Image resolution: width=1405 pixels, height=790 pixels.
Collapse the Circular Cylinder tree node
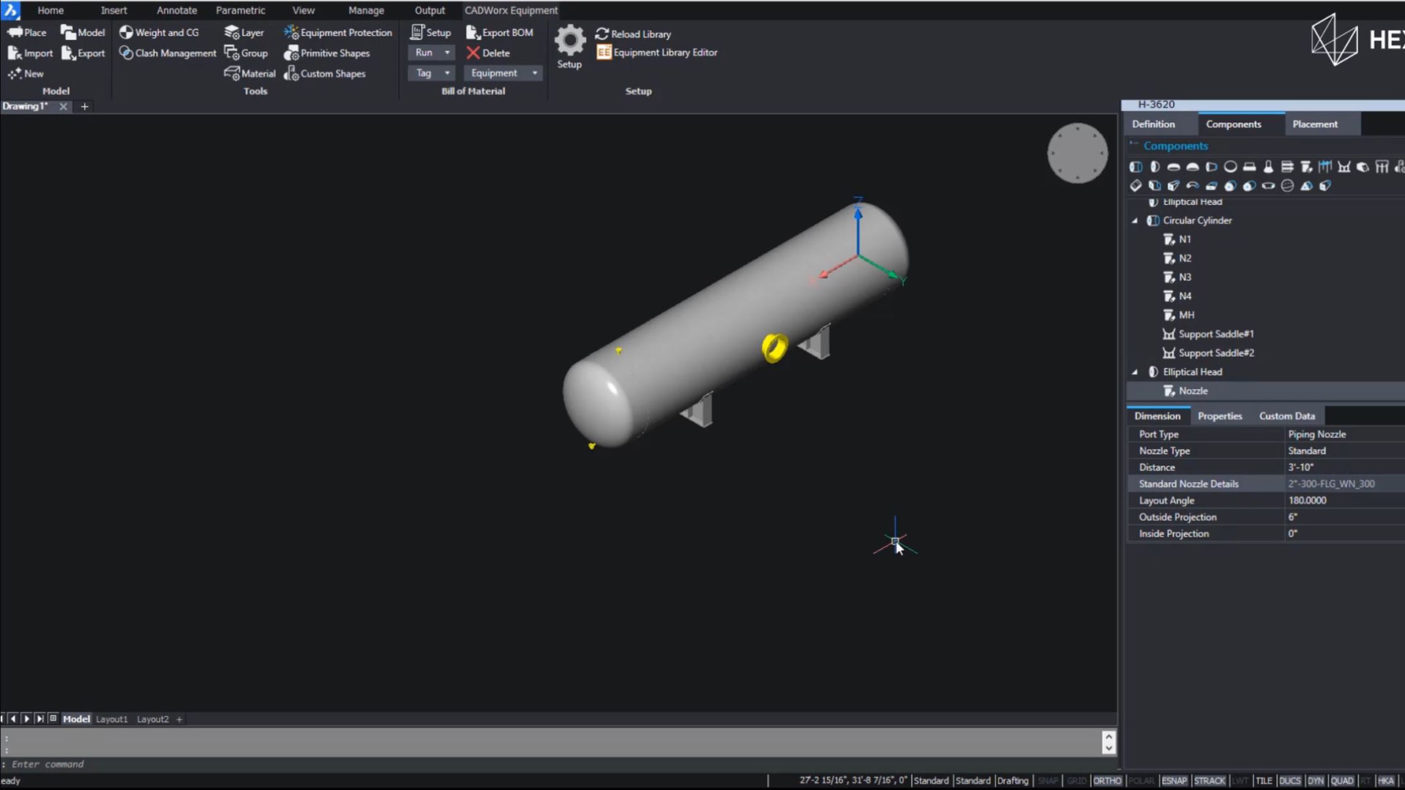[1134, 221]
